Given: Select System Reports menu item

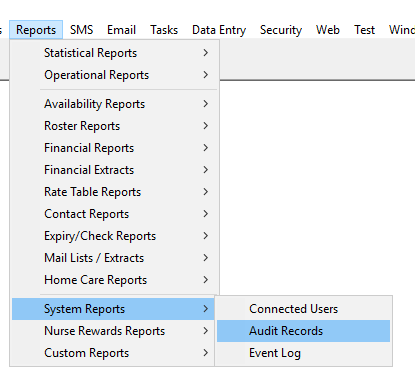Looking at the screenshot, I should (x=113, y=309).
